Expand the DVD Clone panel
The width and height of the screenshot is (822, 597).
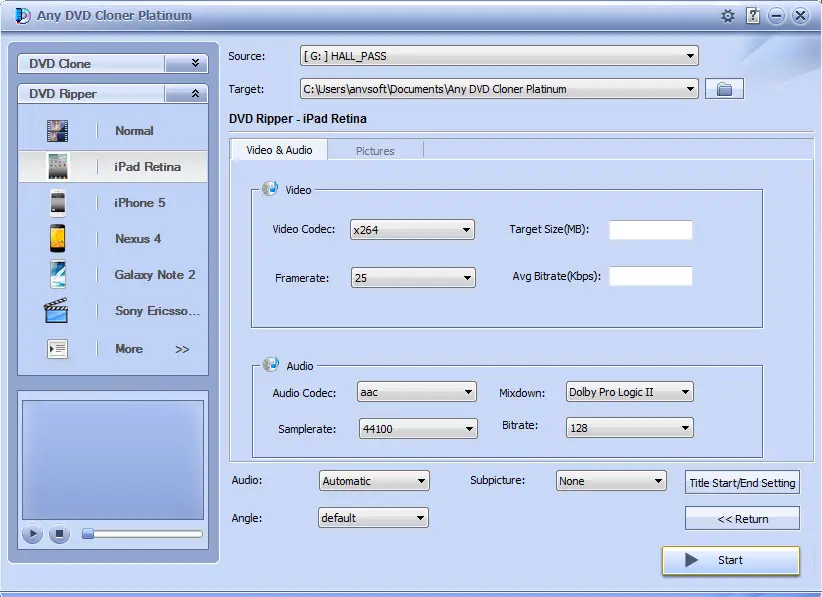195,63
